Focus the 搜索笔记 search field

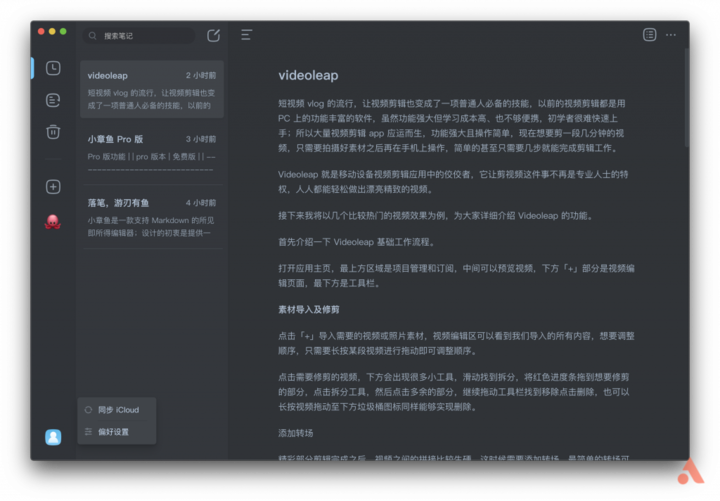pyautogui.click(x=139, y=36)
